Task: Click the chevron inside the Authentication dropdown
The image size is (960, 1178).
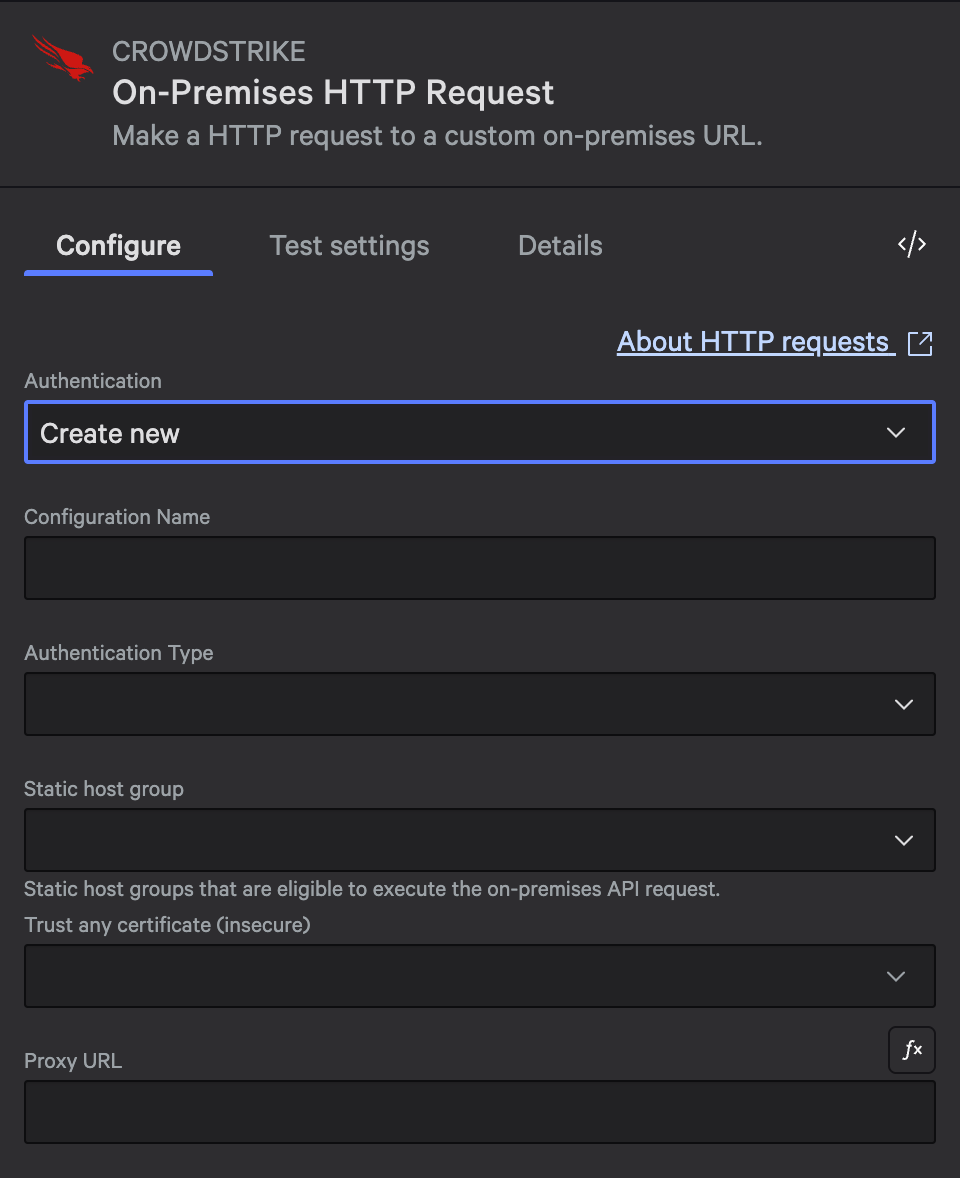Action: [x=897, y=432]
